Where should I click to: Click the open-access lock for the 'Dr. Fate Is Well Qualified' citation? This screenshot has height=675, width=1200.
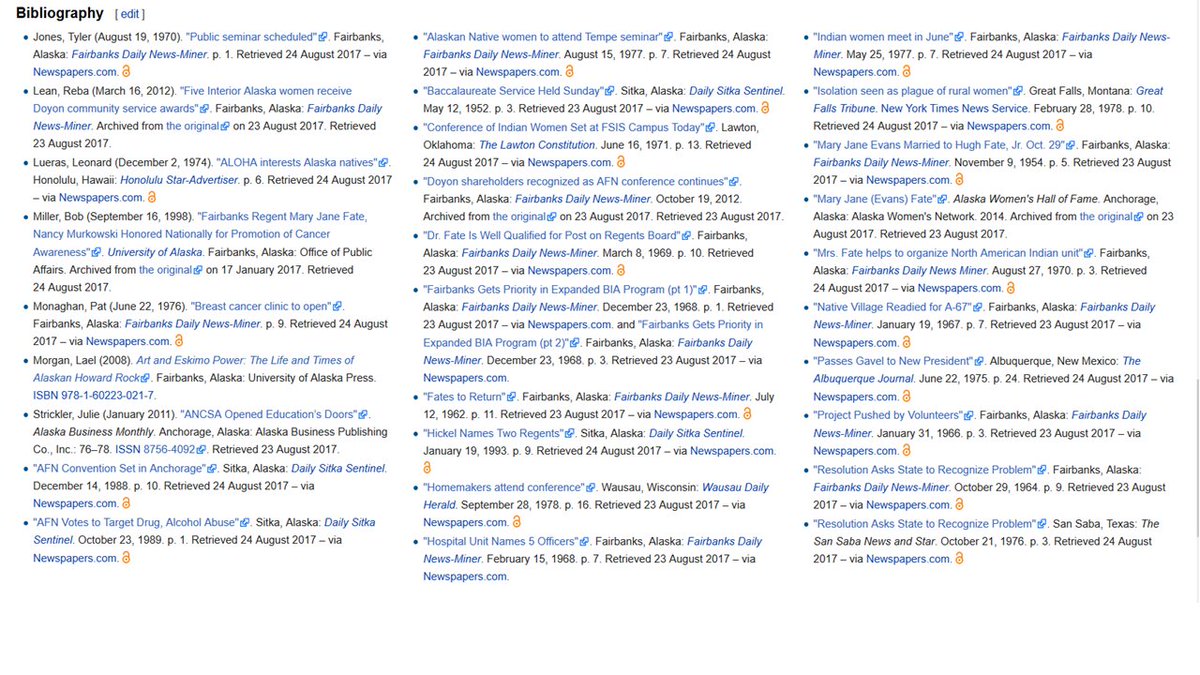coord(620,270)
